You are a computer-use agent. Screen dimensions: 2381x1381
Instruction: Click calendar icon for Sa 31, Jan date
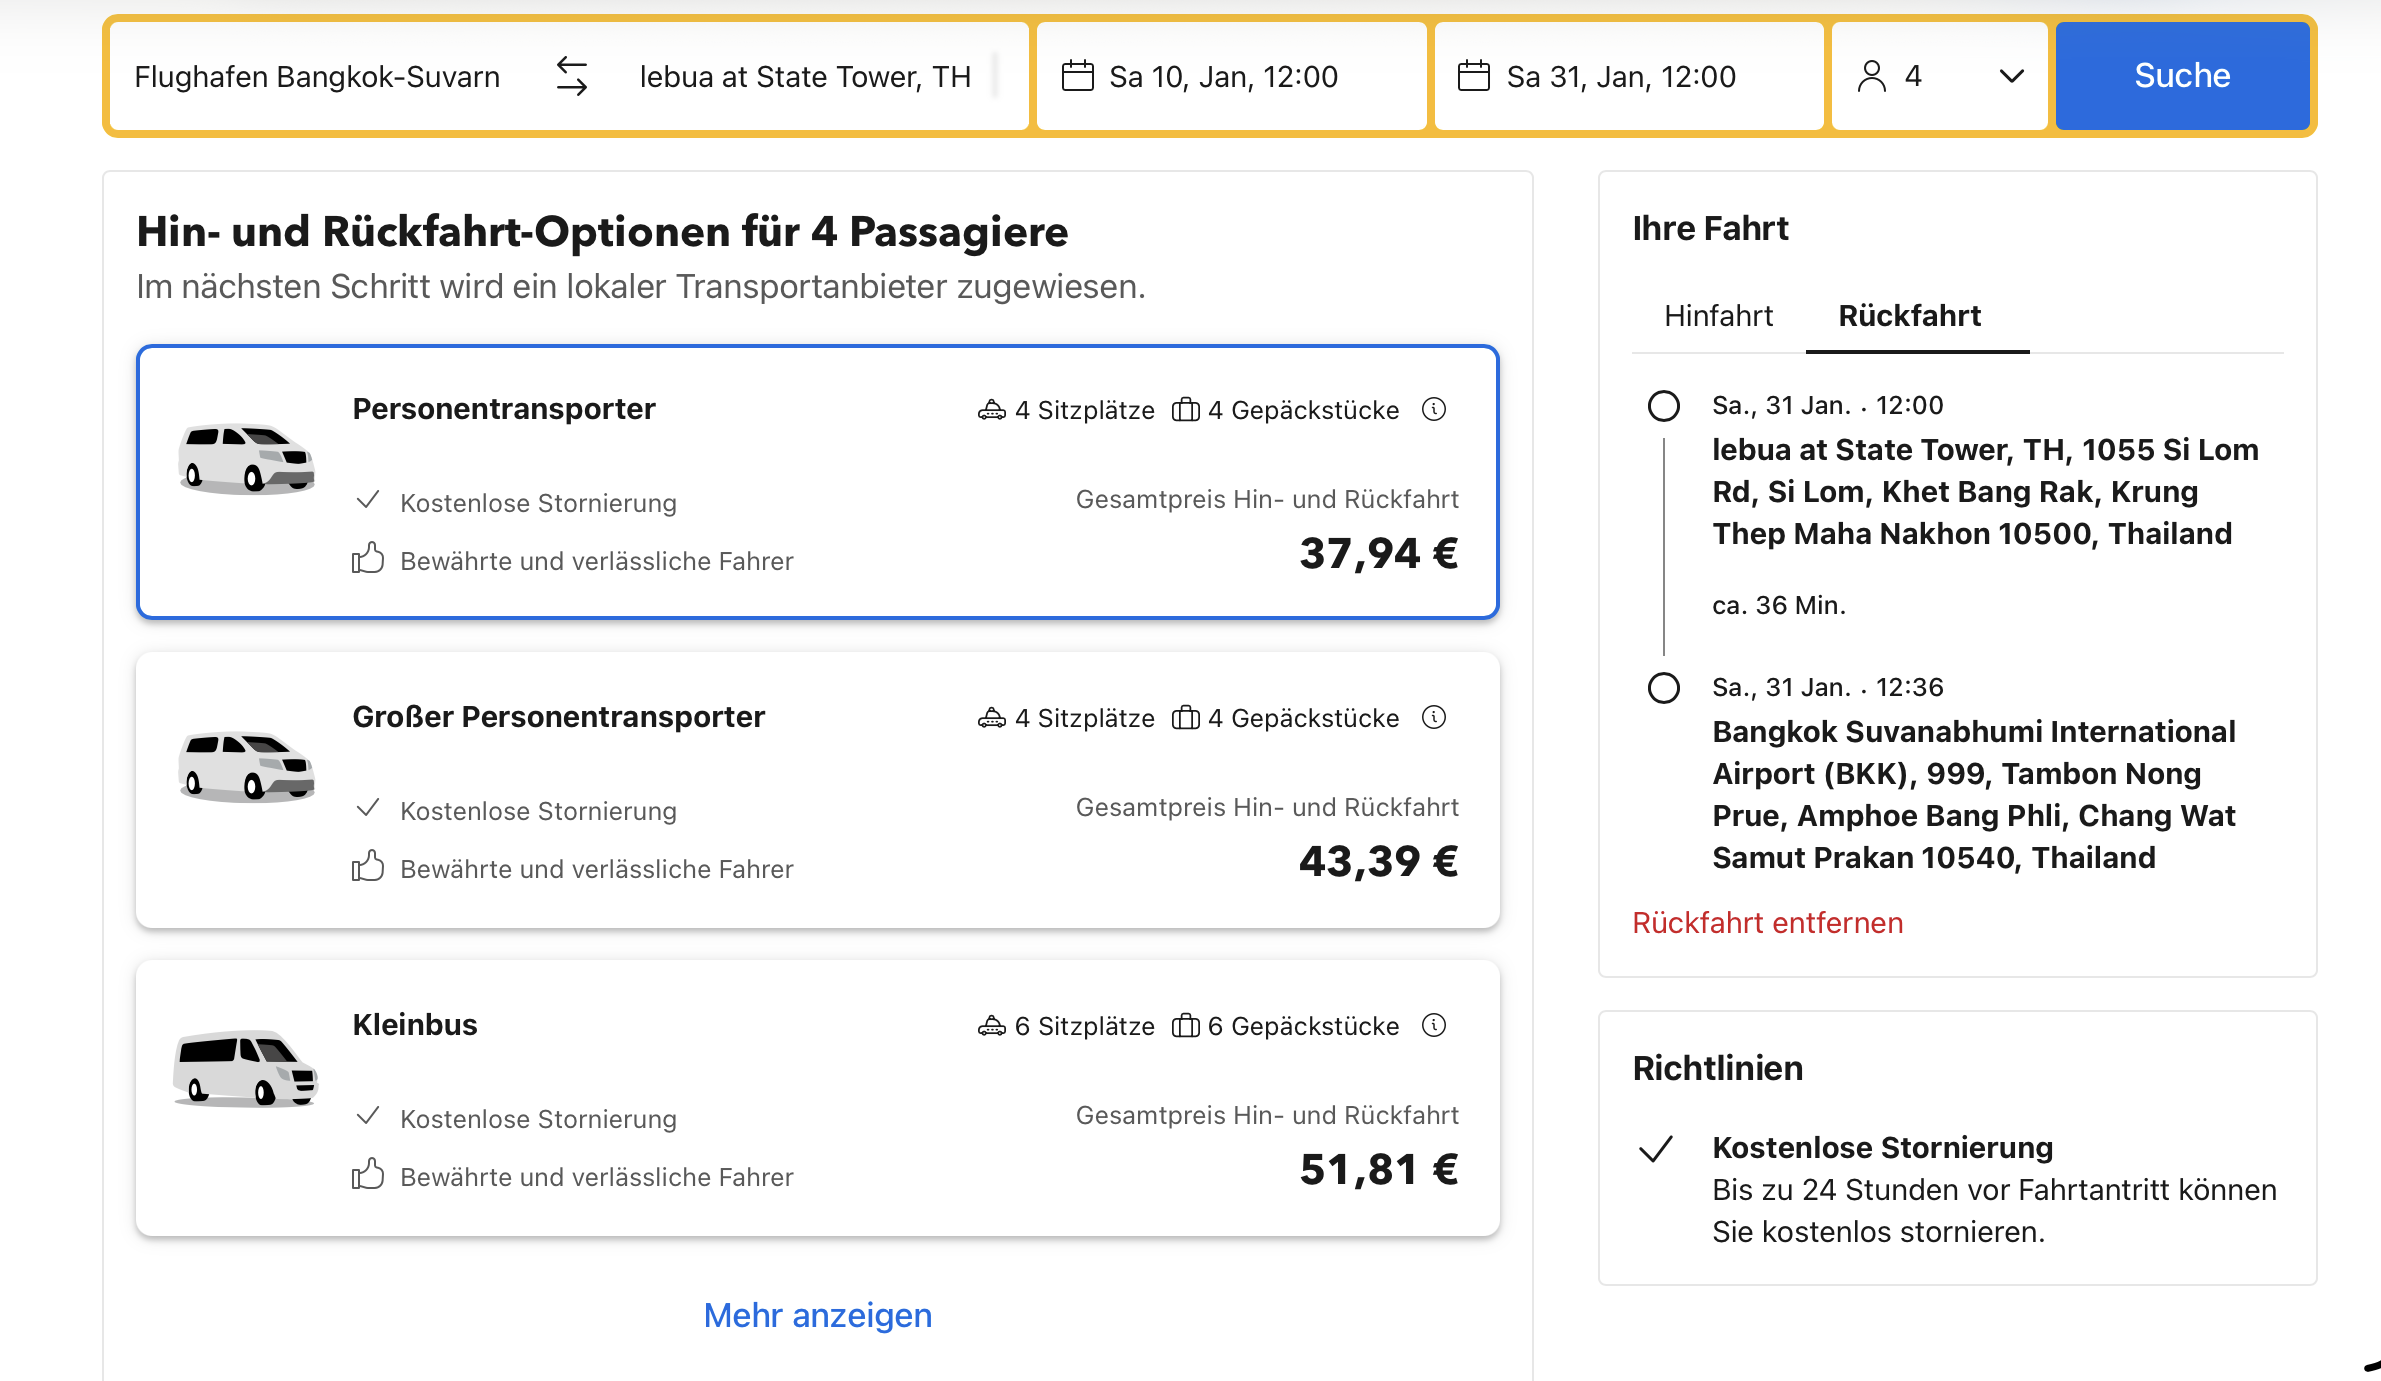[x=1473, y=76]
